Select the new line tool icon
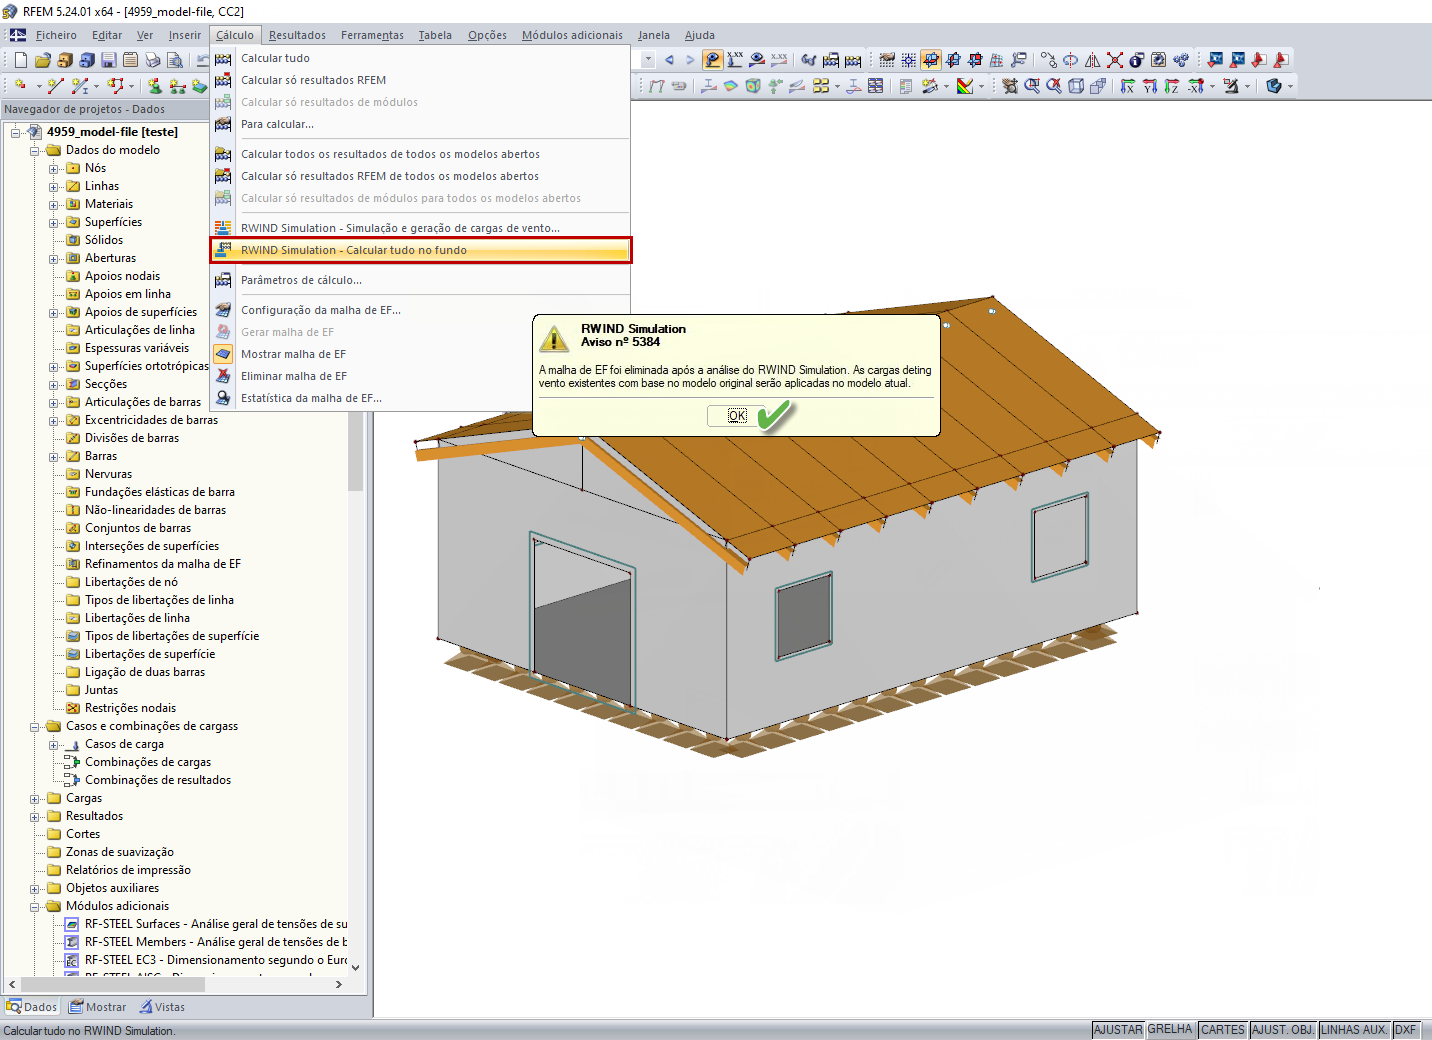The width and height of the screenshot is (1432, 1040). 55,86
